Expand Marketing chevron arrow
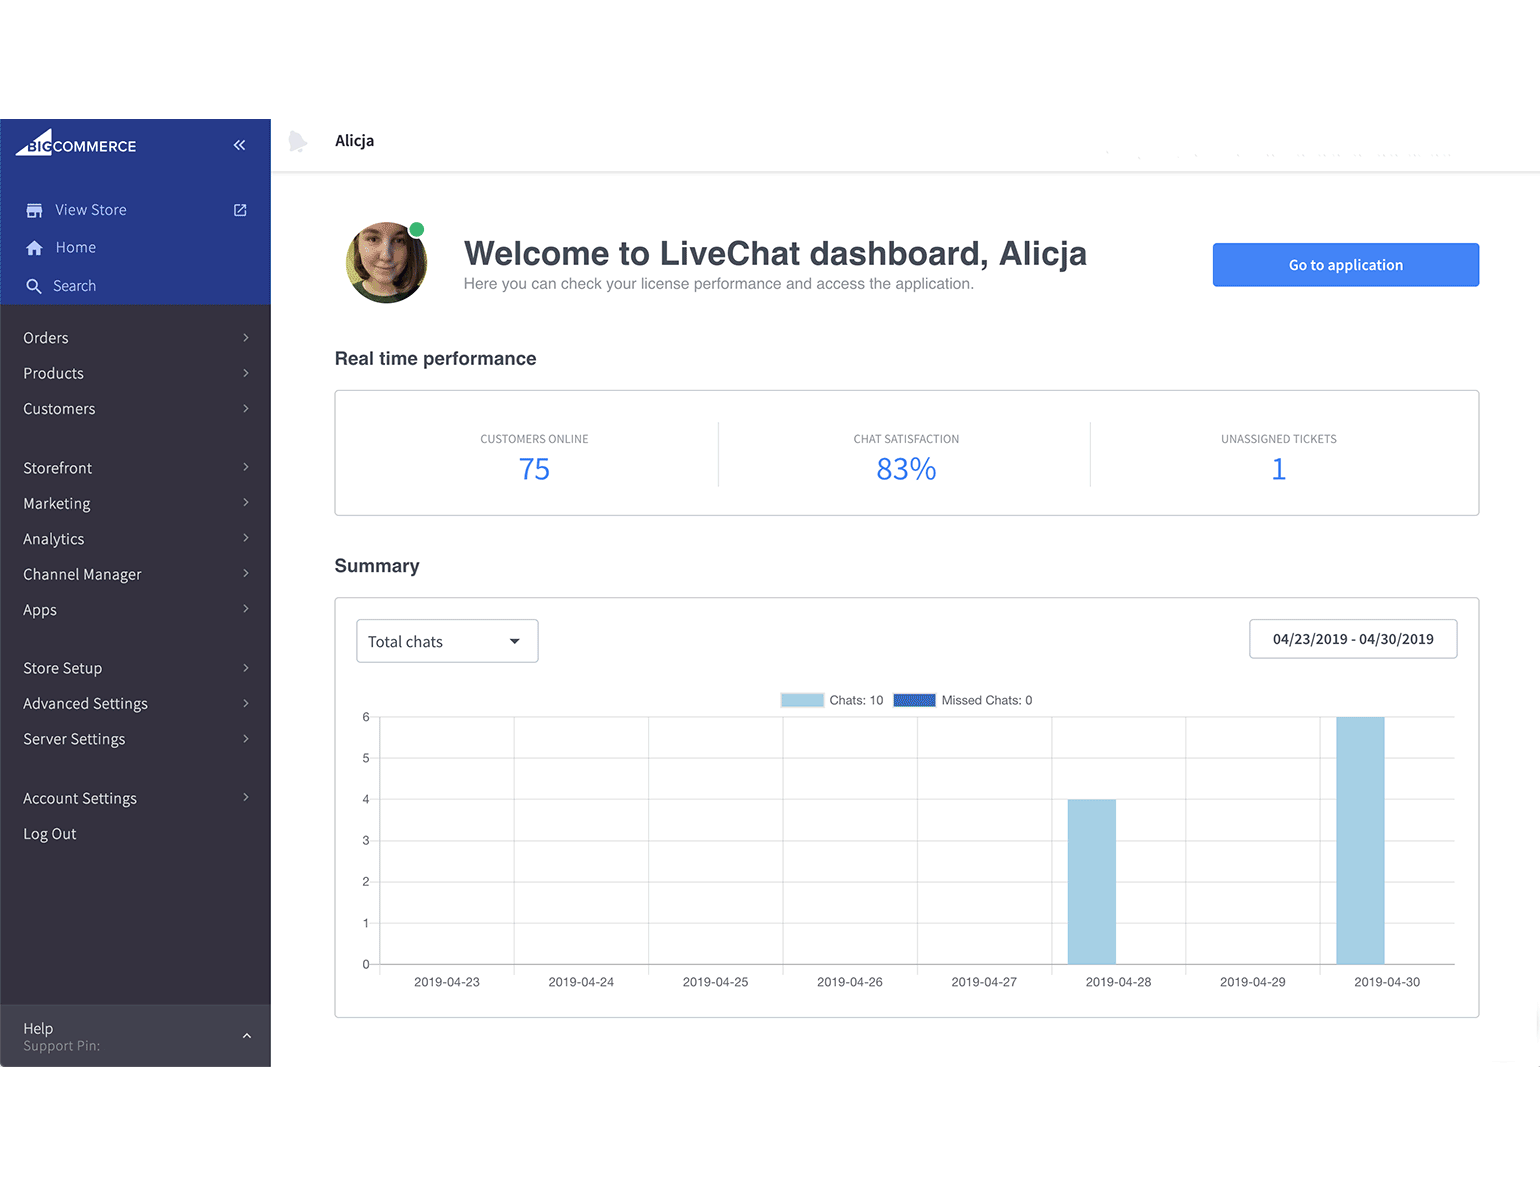This screenshot has height=1186, width=1540. [246, 502]
